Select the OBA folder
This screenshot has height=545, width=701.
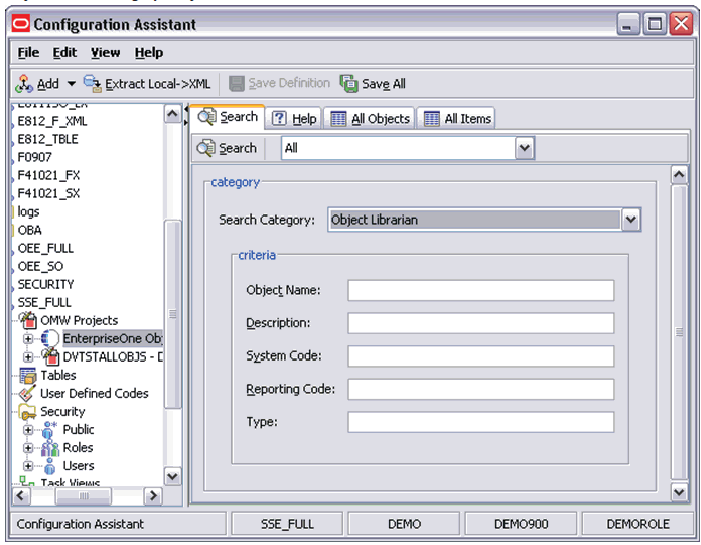coord(30,230)
